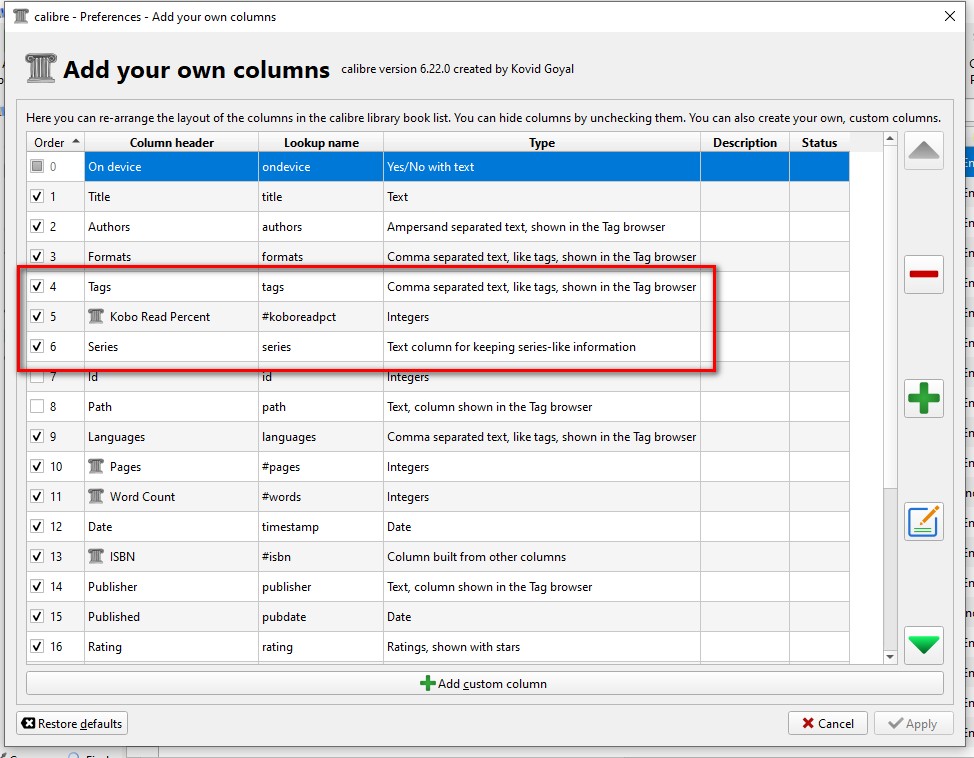Add a column with the green plus icon
974x758 pixels.
(x=923, y=398)
